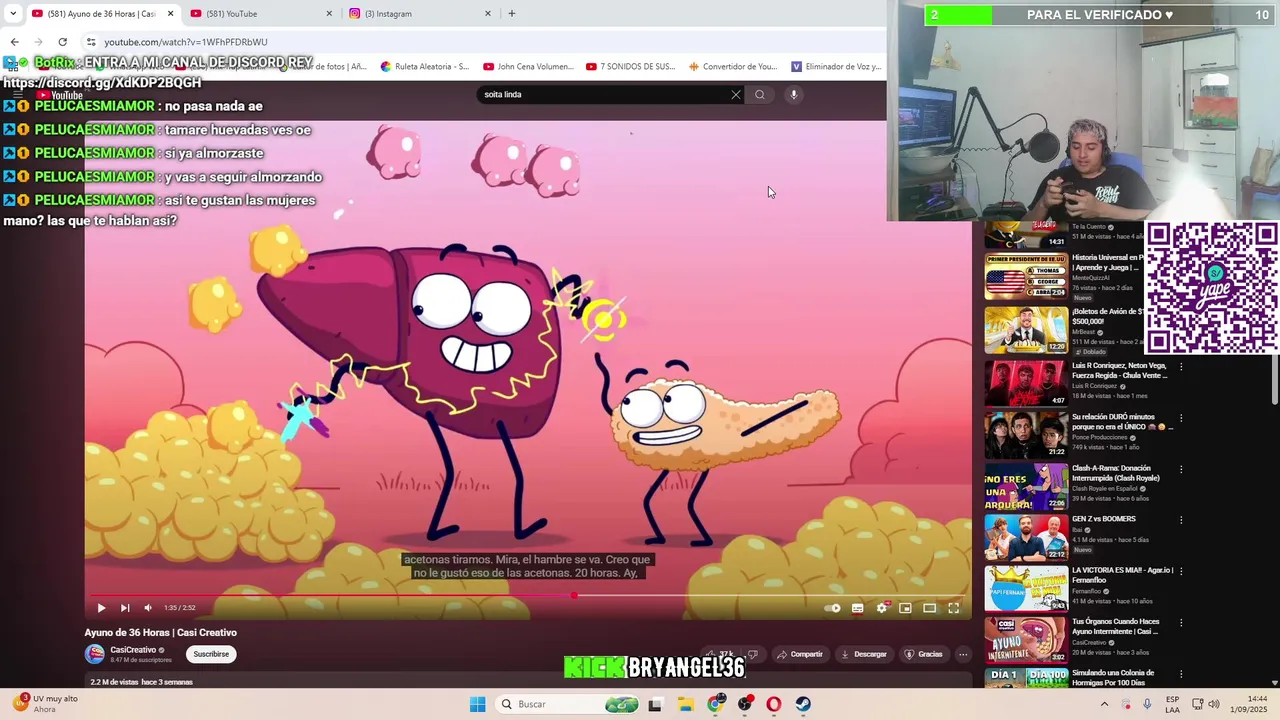1280x720 pixels.
Task: Open 'Ruleta Aleatoria' bookmark
Action: pos(424,67)
